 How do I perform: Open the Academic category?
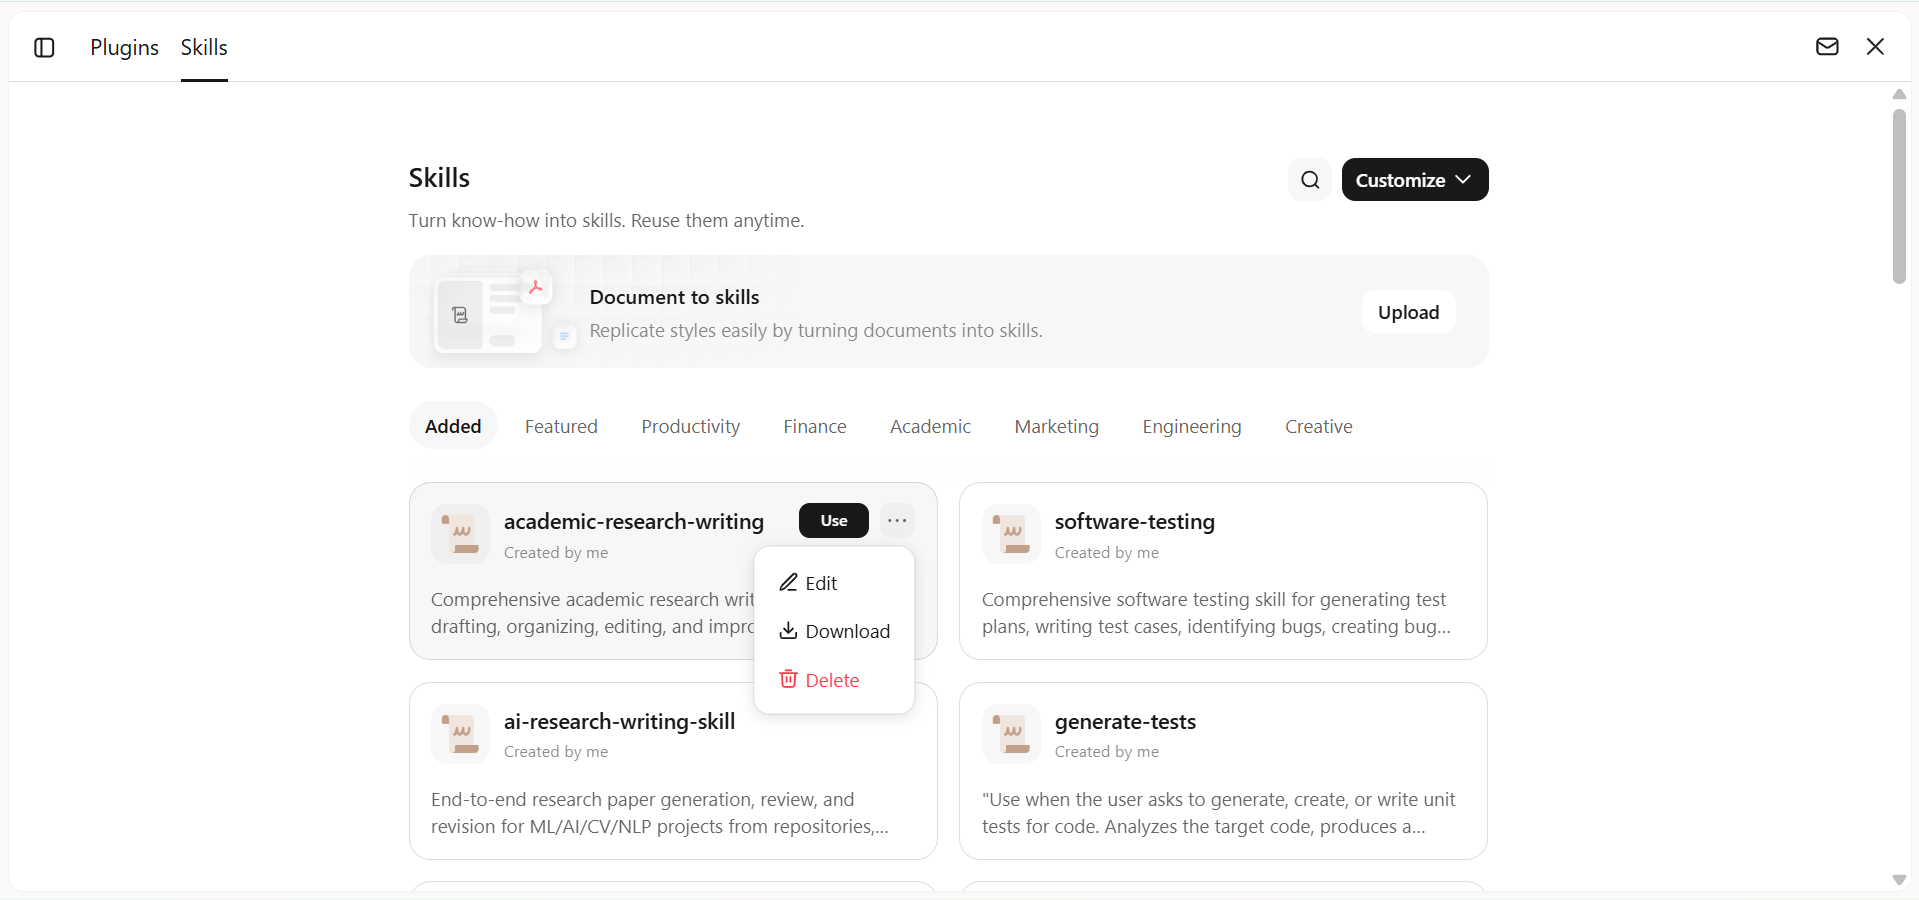coord(930,426)
